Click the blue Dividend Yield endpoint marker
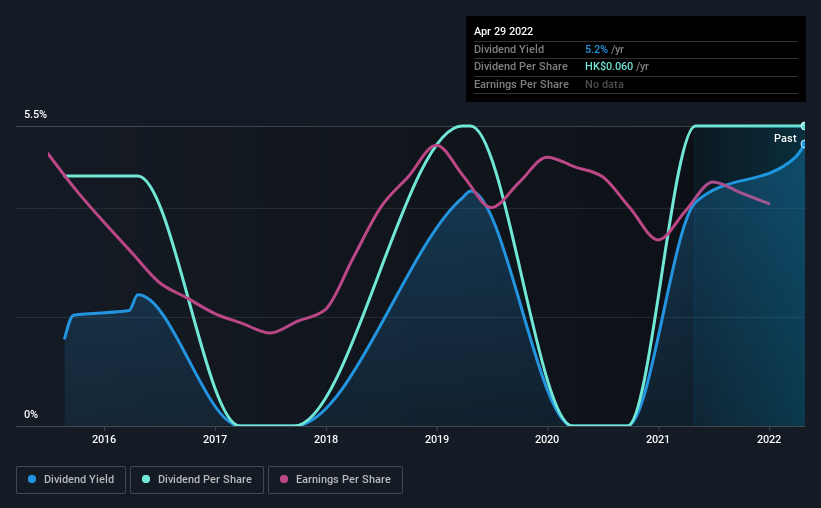This screenshot has height=508, width=821. 804,144
